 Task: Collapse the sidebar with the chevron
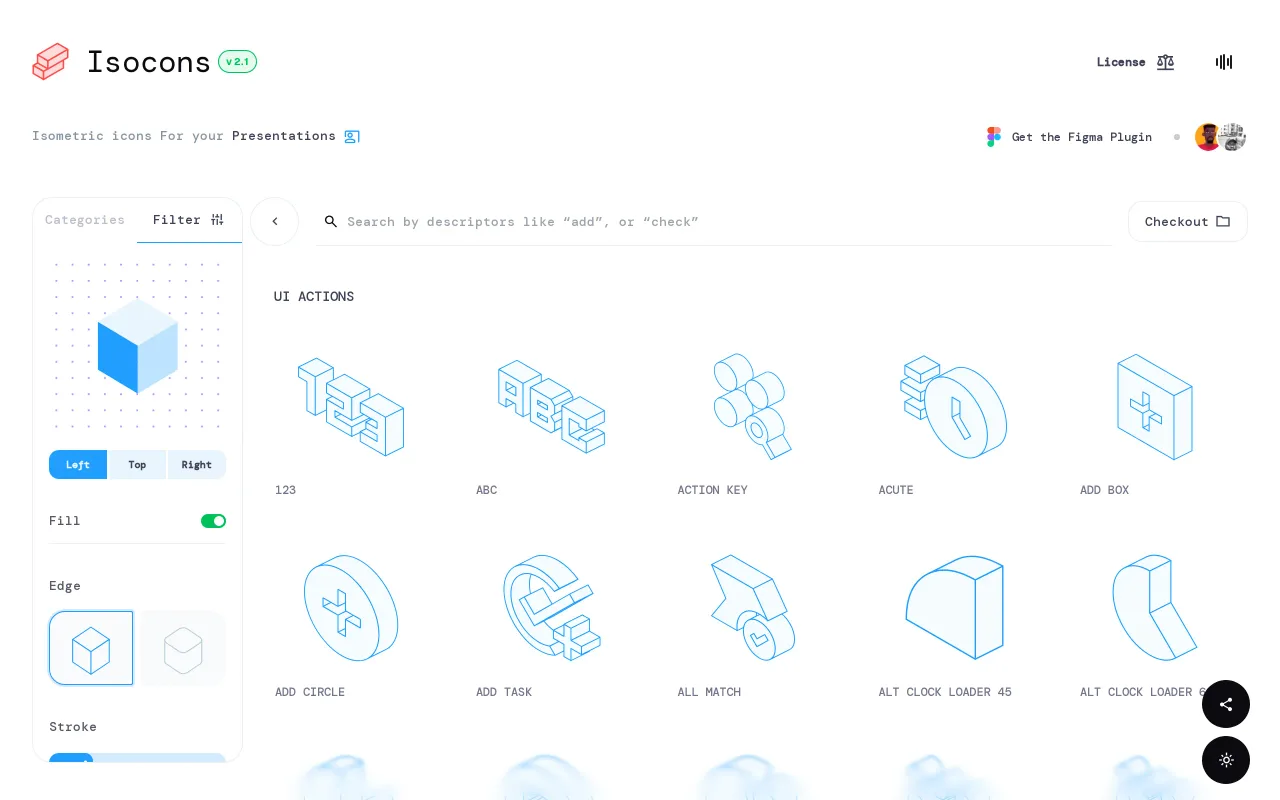click(275, 222)
